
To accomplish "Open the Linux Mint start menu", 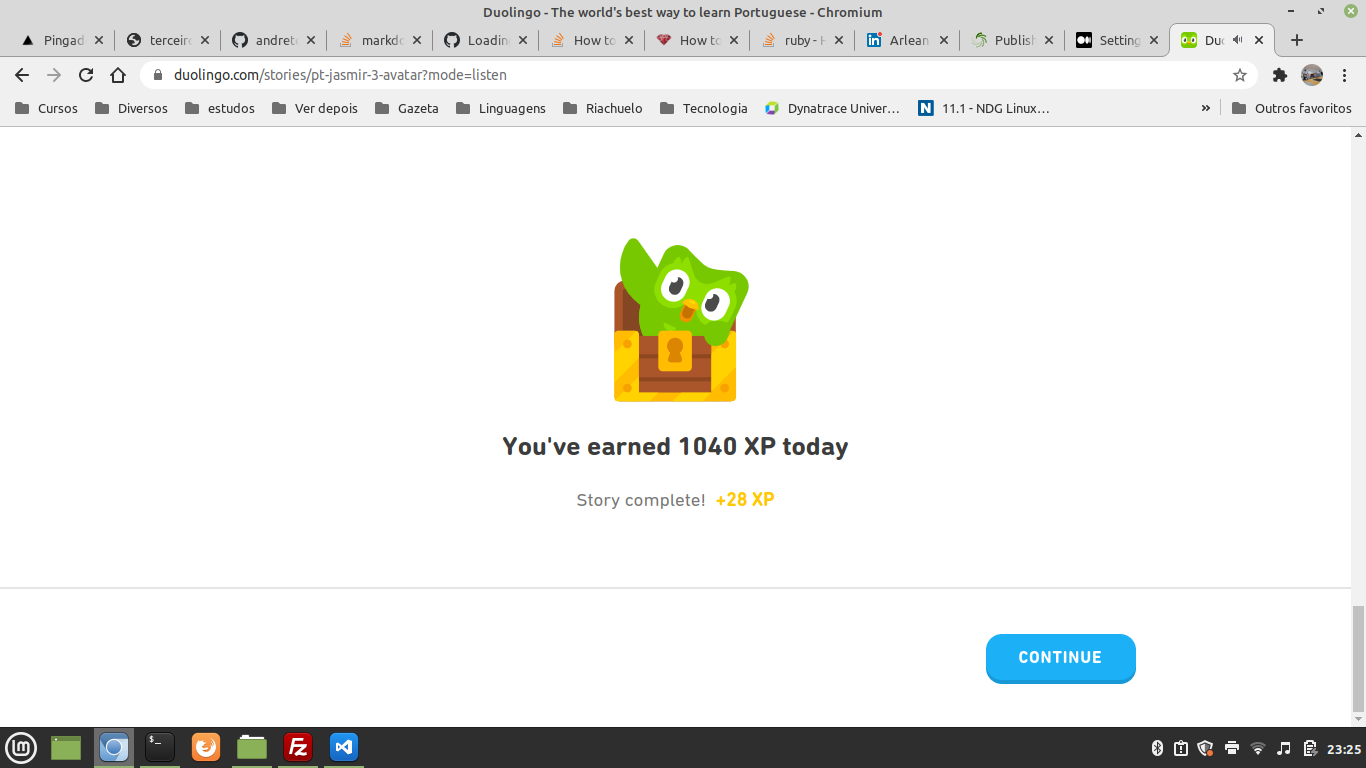I will [21, 747].
